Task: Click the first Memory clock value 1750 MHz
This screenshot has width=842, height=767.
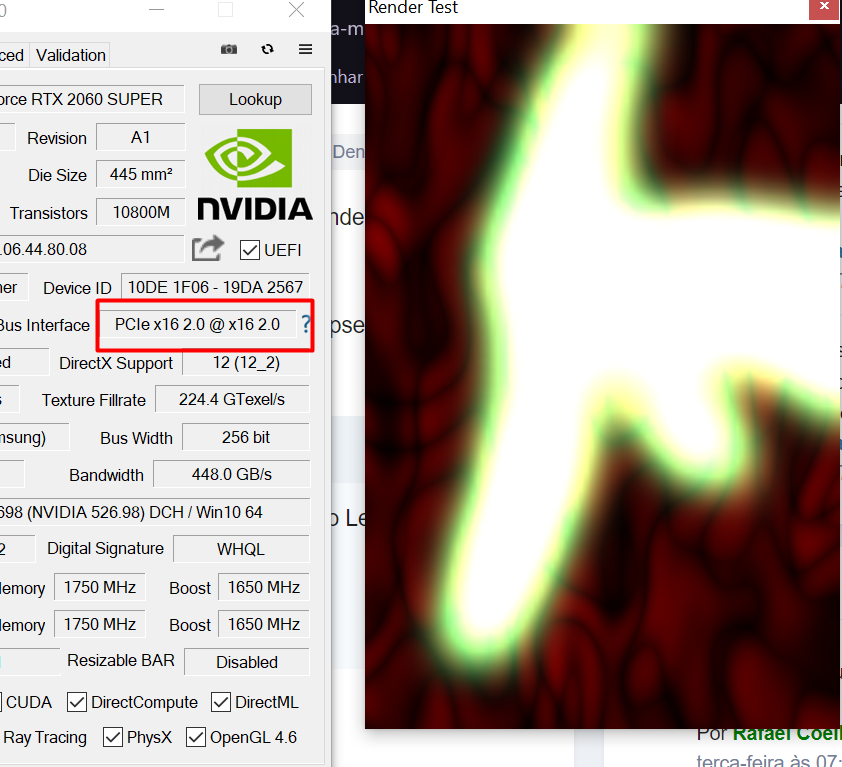Action: click(100, 587)
